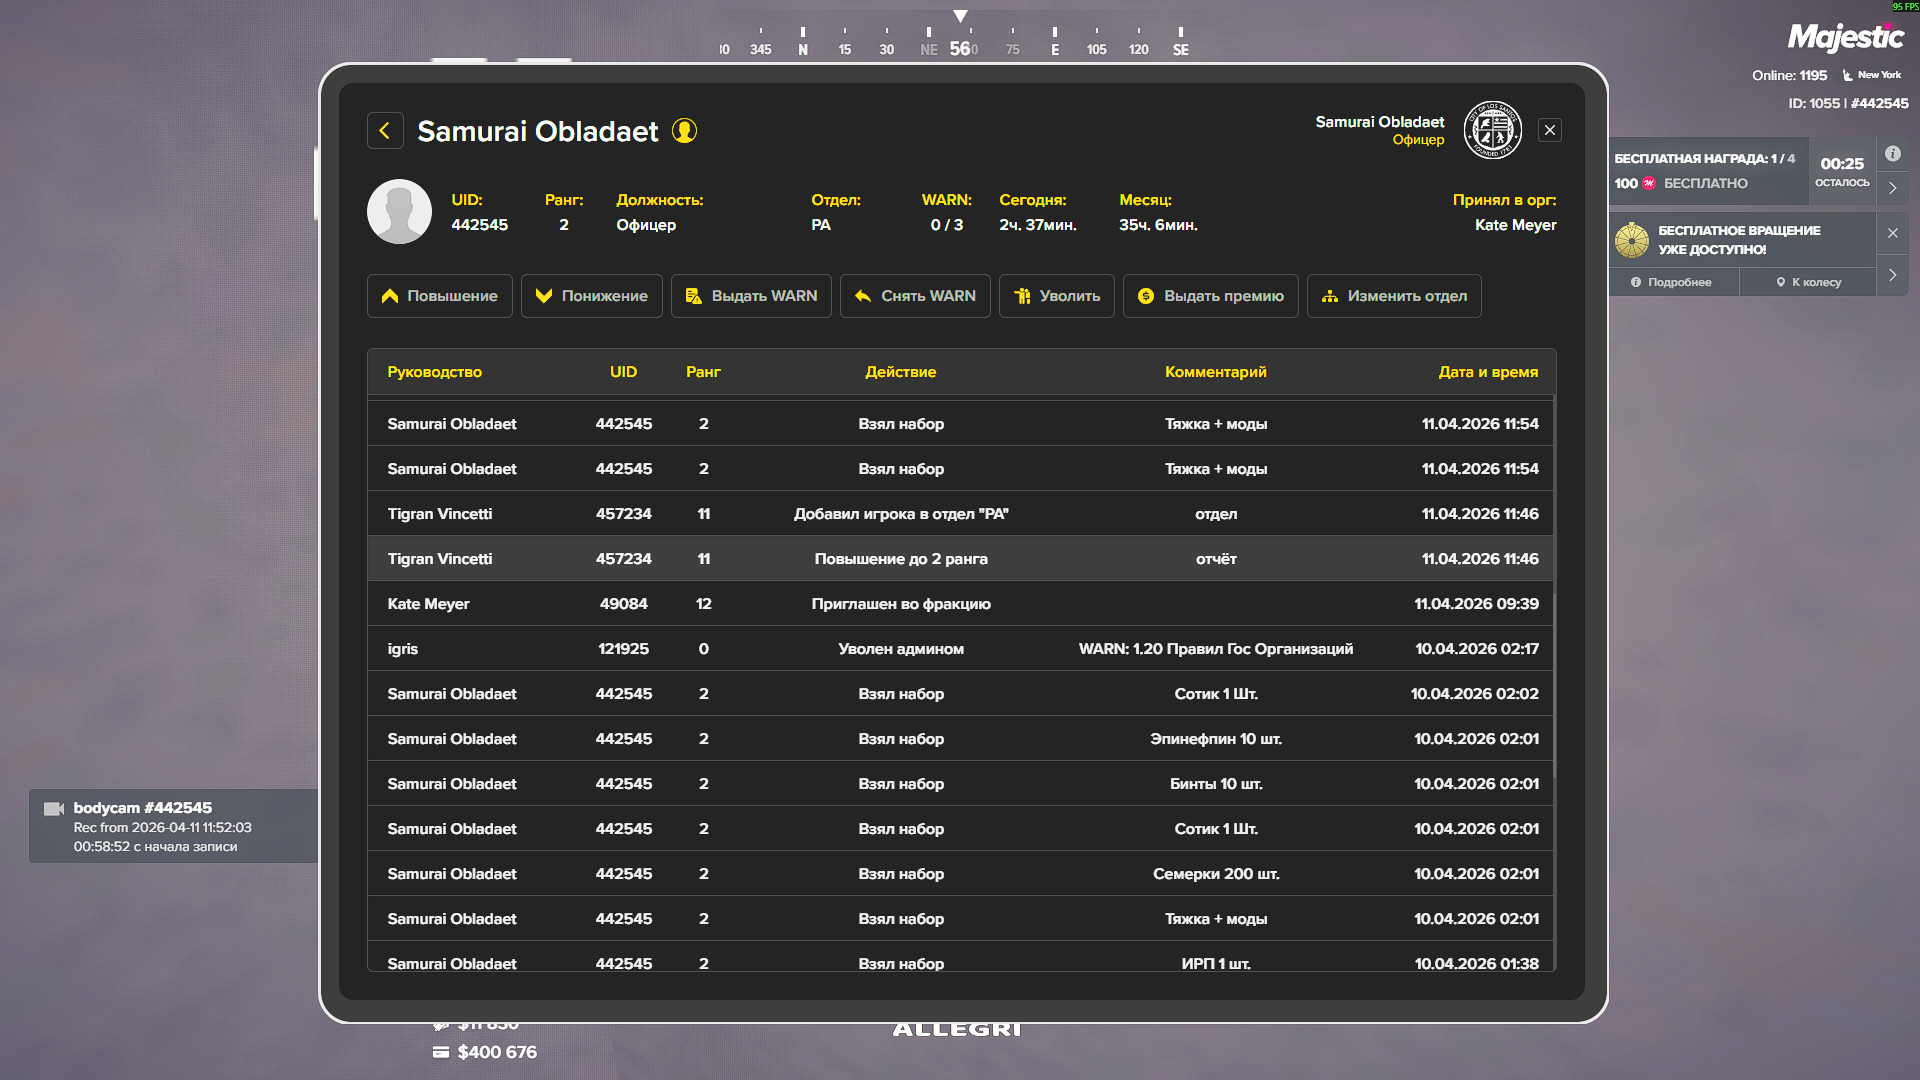Click the К колесу wheel link
Screen dimensions: 1920x1080
[x=1808, y=283]
